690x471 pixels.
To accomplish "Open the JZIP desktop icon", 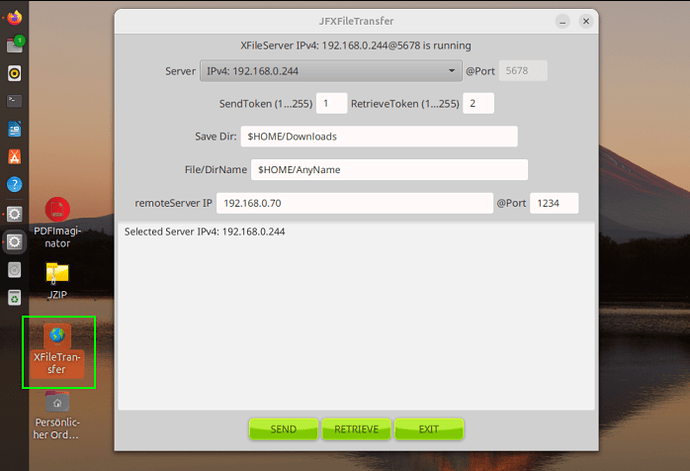I will coord(57,281).
